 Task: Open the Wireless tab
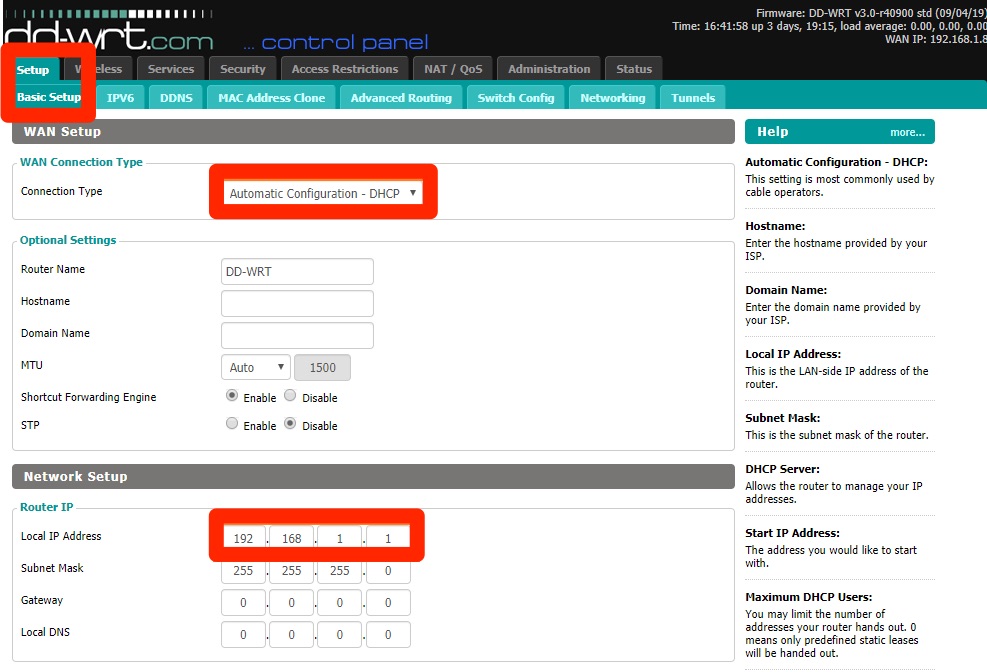coord(98,69)
